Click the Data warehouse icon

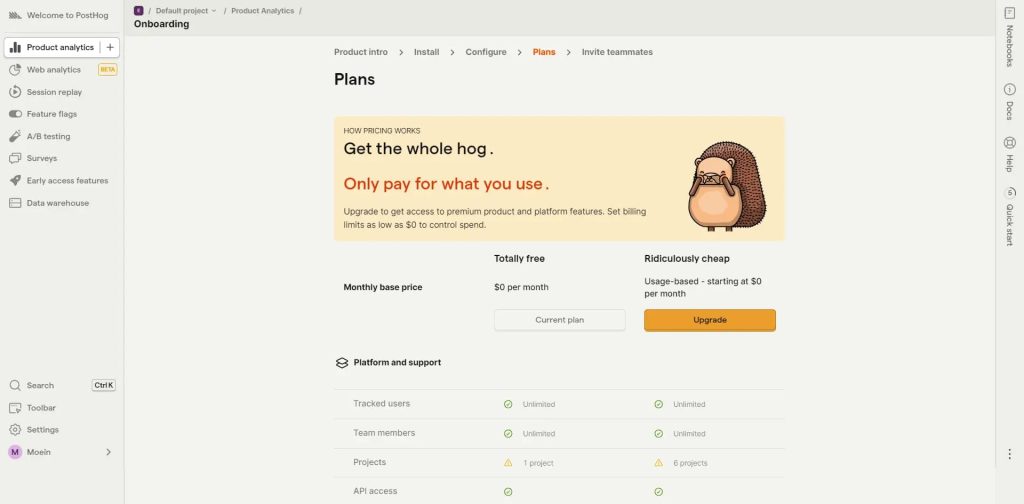click(x=15, y=203)
